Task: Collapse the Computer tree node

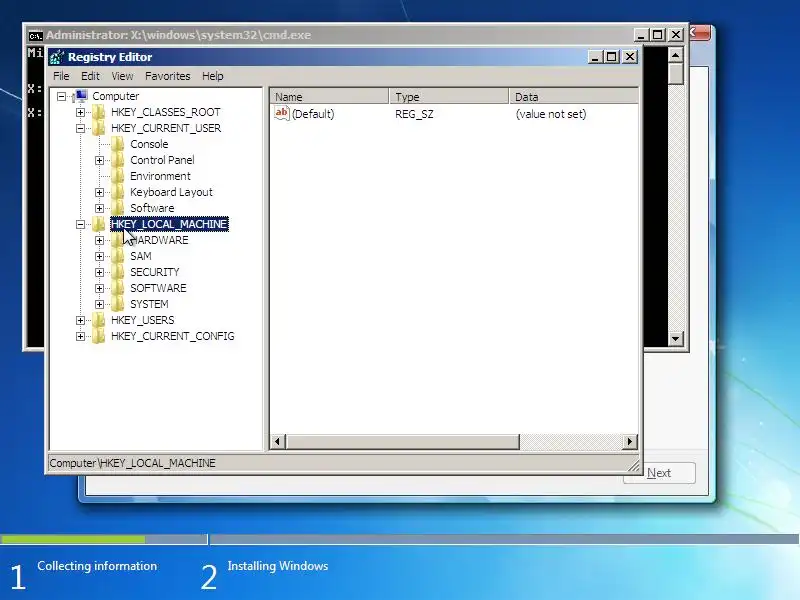Action: click(61, 96)
